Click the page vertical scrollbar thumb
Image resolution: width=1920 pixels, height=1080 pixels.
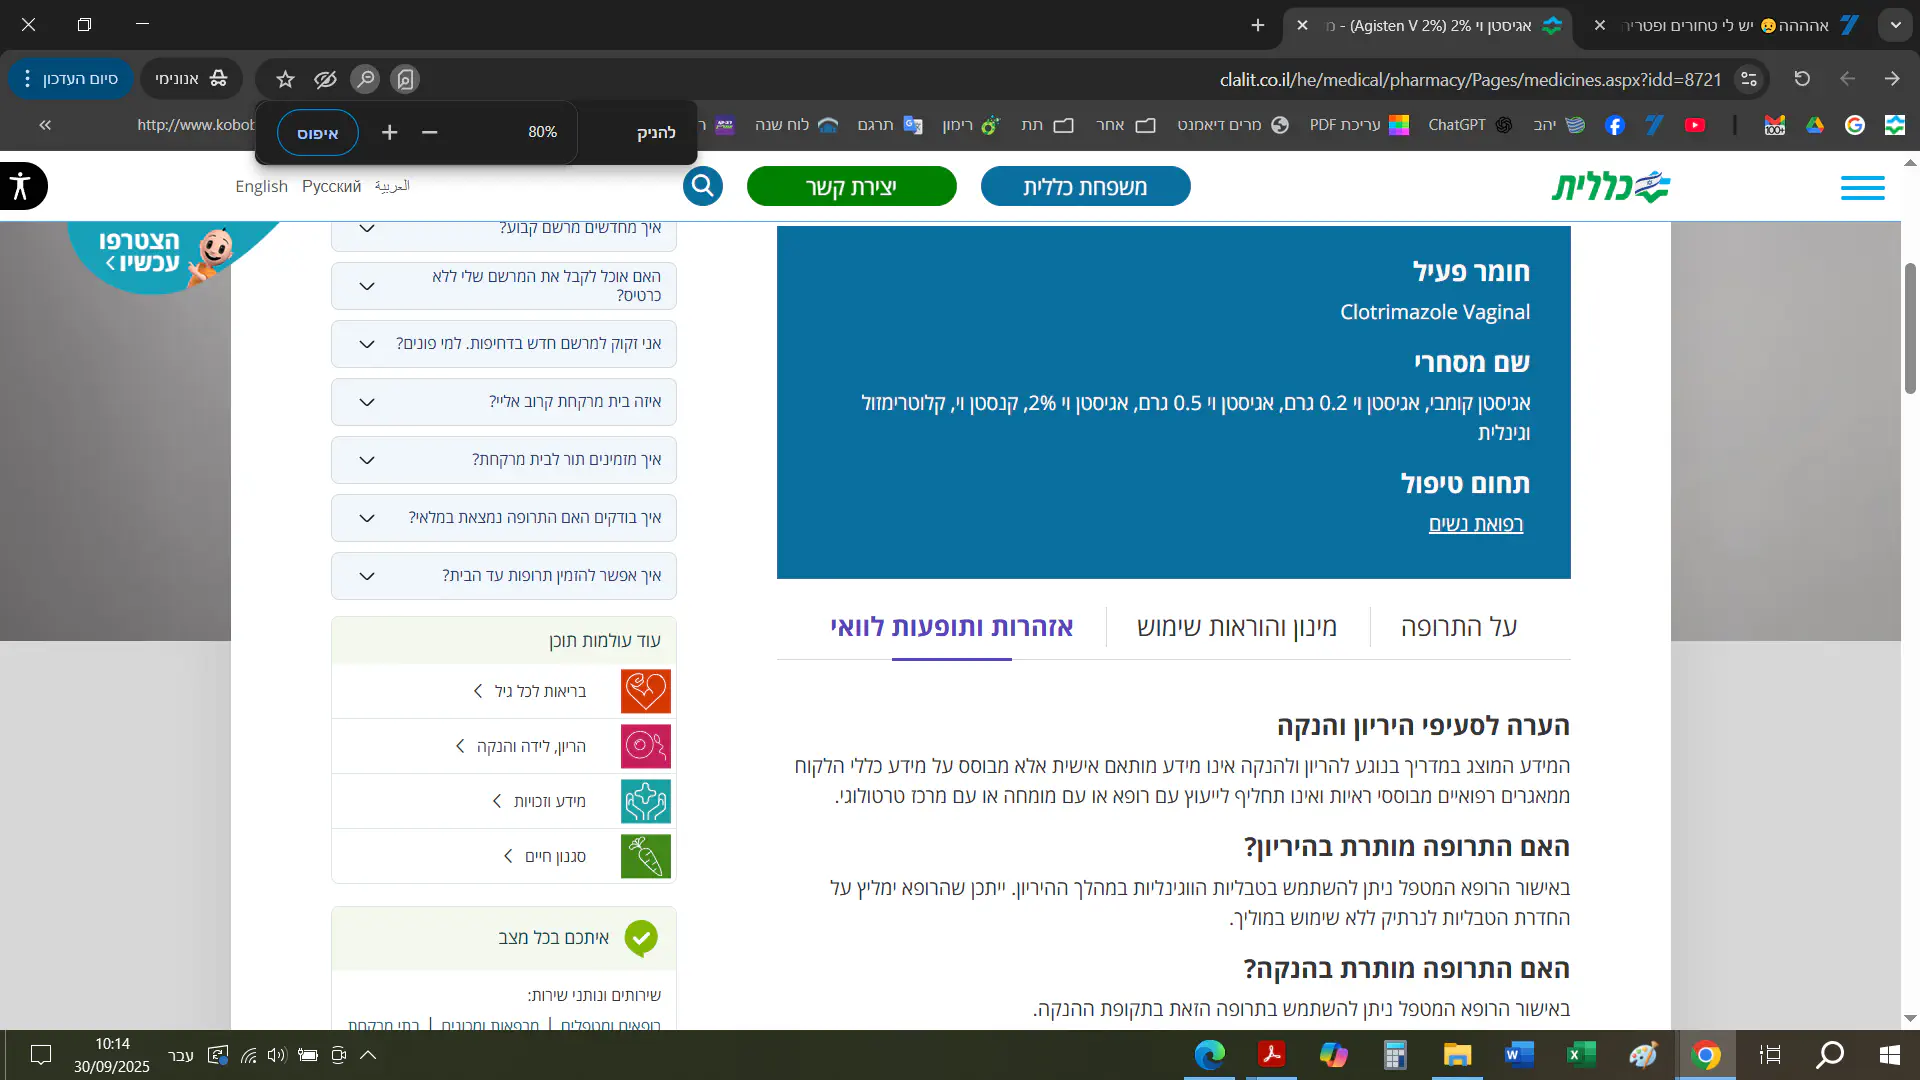(1910, 328)
